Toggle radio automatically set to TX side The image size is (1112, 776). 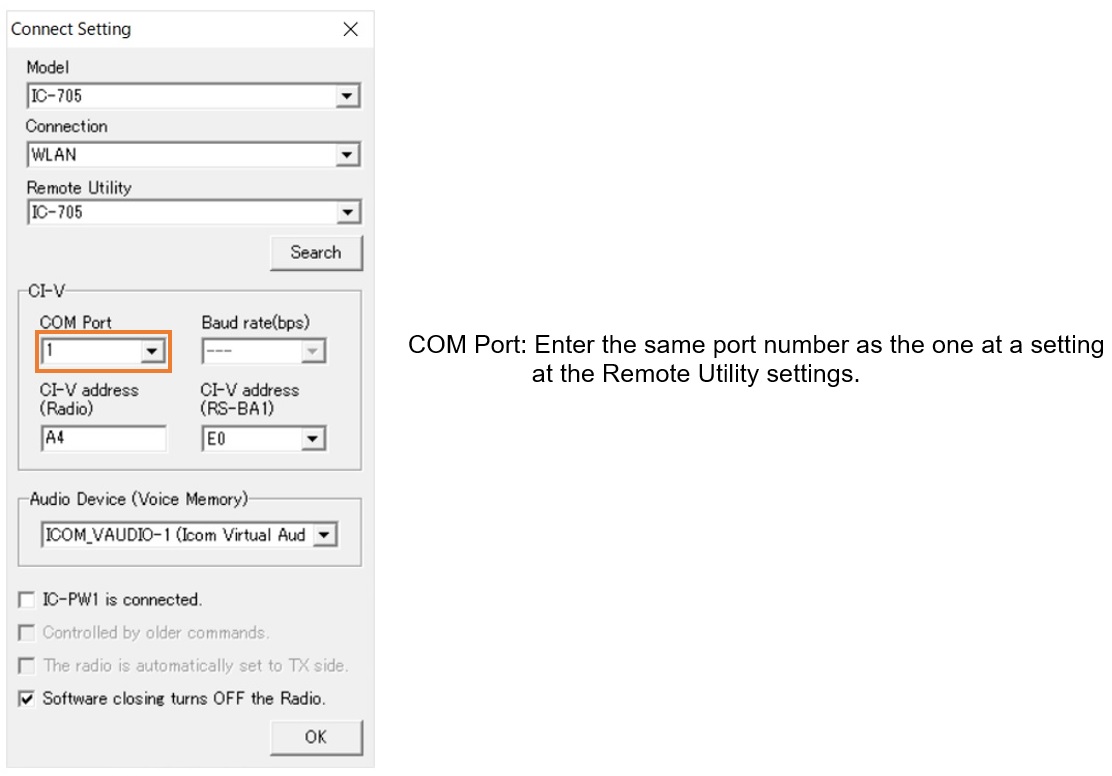click(26, 666)
